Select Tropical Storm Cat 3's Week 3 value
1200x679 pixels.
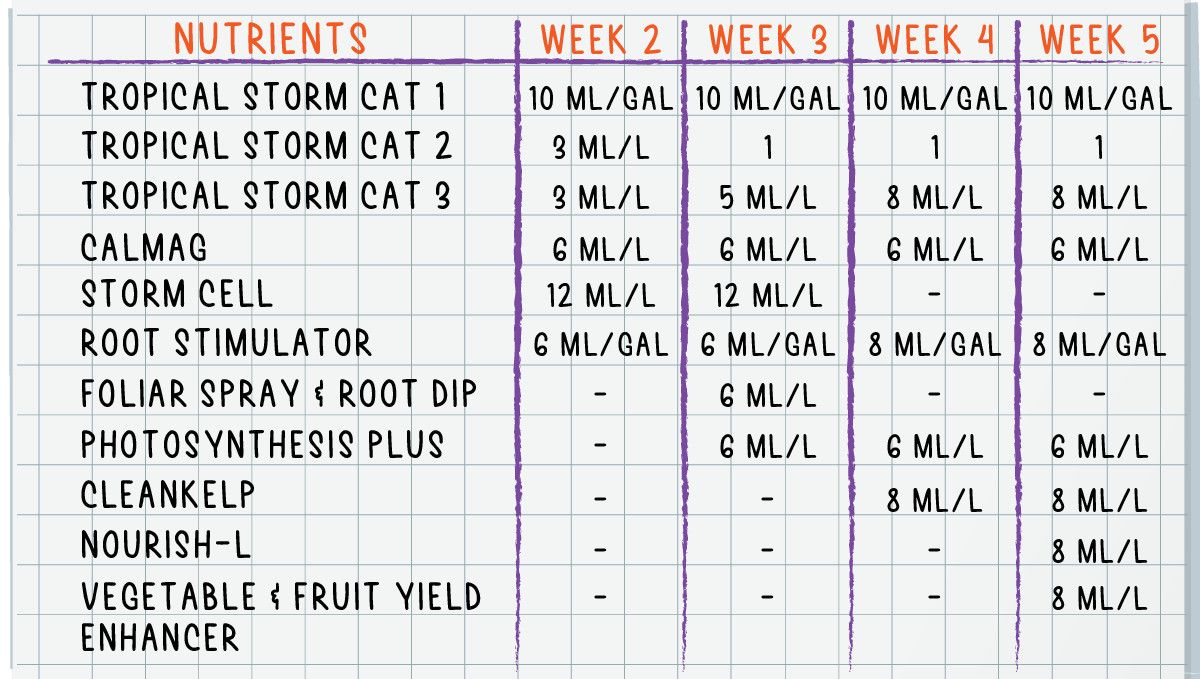click(768, 197)
